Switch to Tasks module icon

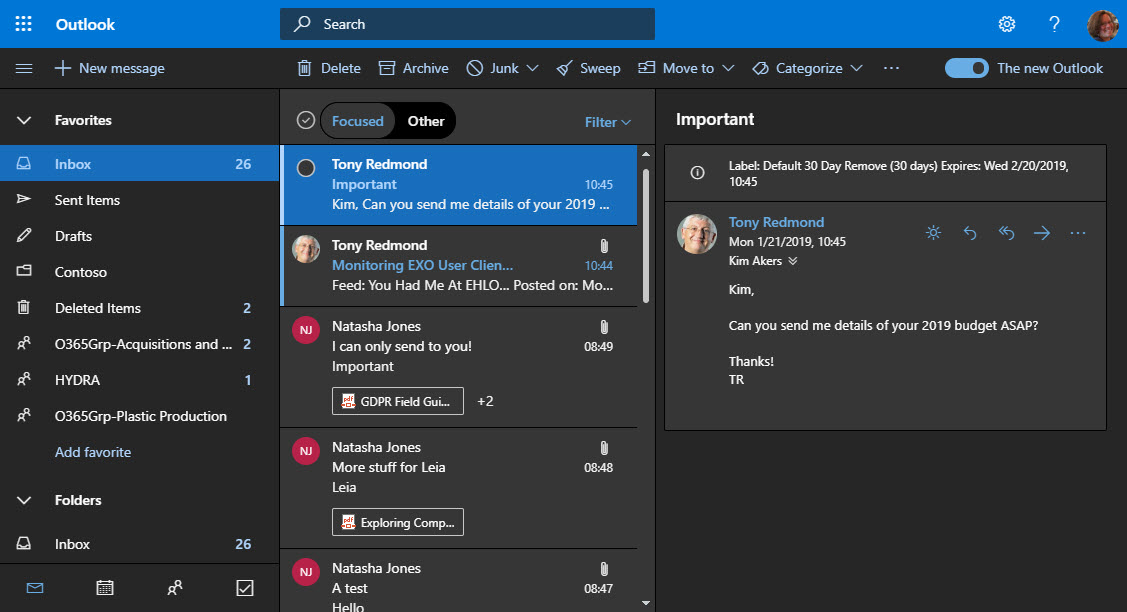click(244, 588)
